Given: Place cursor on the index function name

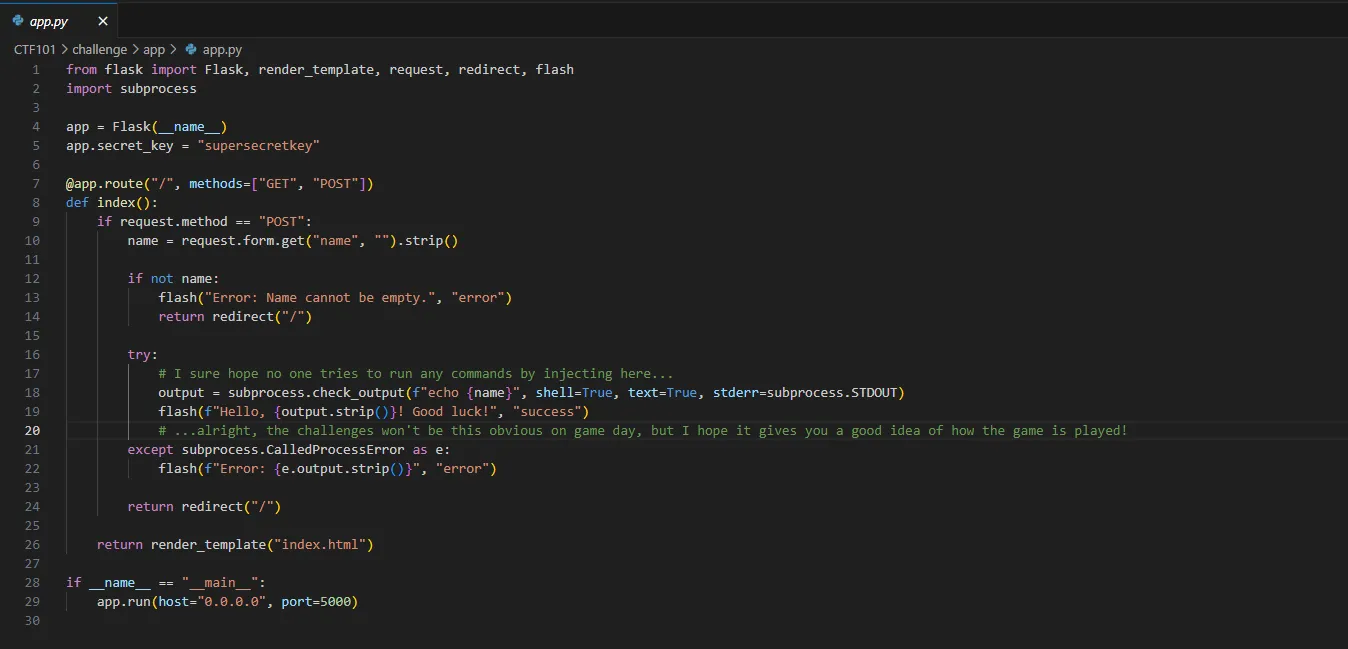Looking at the screenshot, I should click(119, 203).
